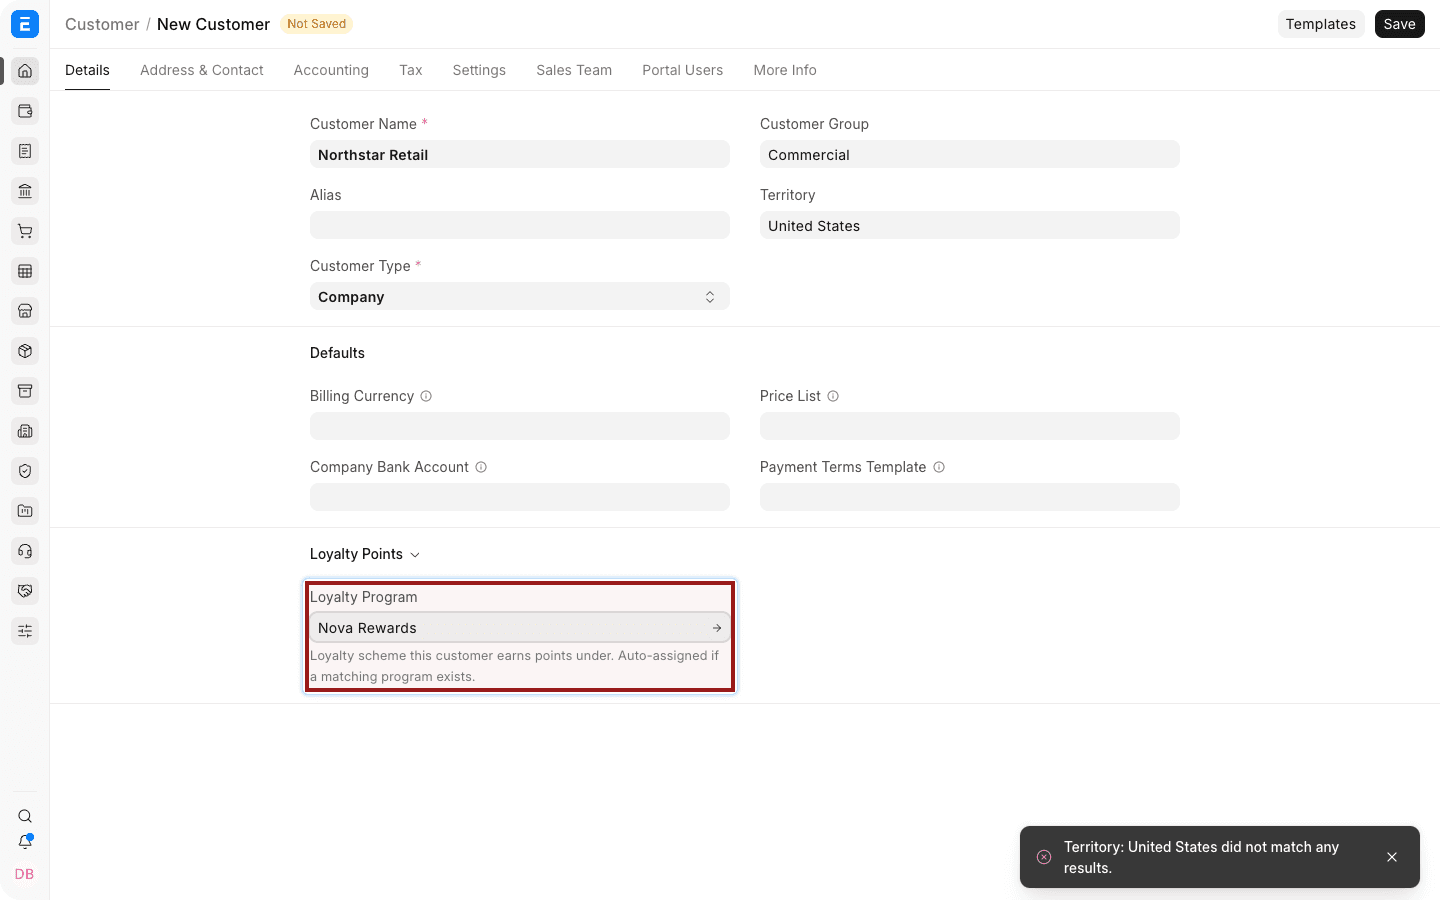
Task: Open the package box icon in sidebar
Action: [25, 351]
